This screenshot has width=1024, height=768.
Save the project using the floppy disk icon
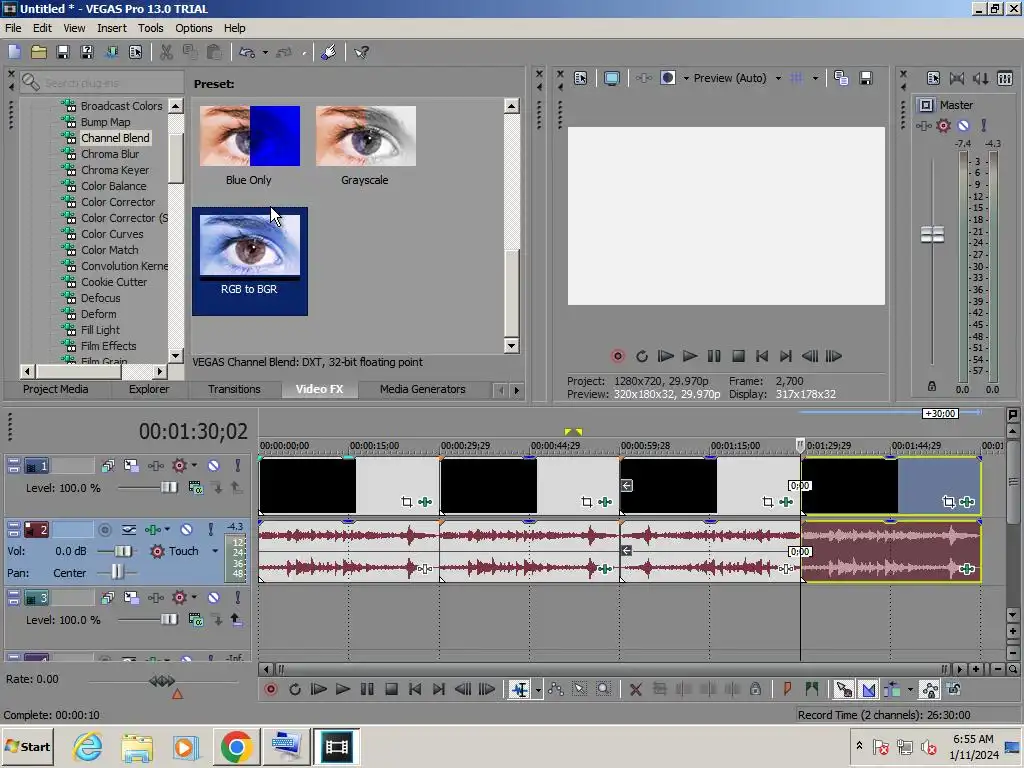click(63, 52)
